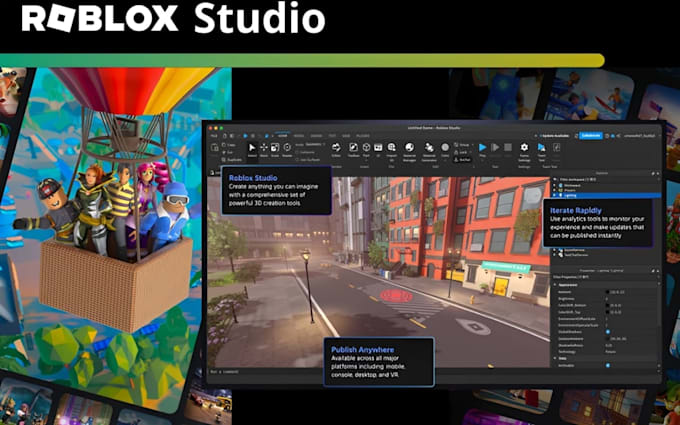This screenshot has width=680, height=425.
Task: Open Game Settings
Action: (524, 151)
